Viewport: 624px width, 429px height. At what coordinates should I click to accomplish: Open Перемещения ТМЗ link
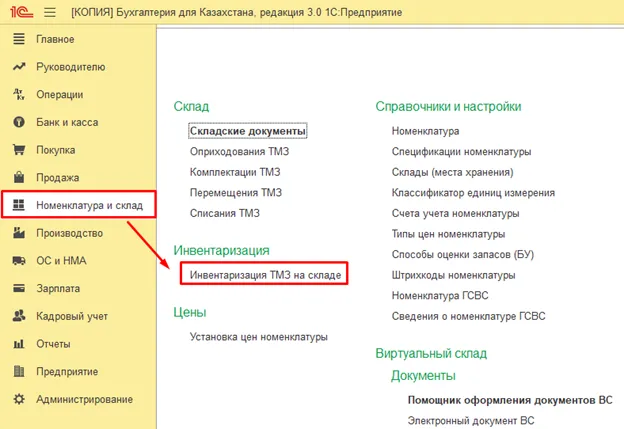236,193
